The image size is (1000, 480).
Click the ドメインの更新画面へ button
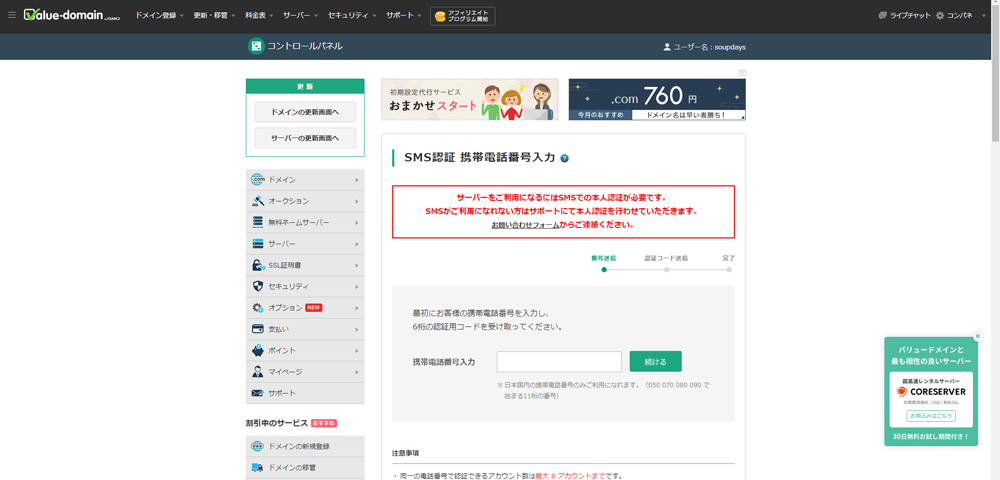[x=305, y=112]
